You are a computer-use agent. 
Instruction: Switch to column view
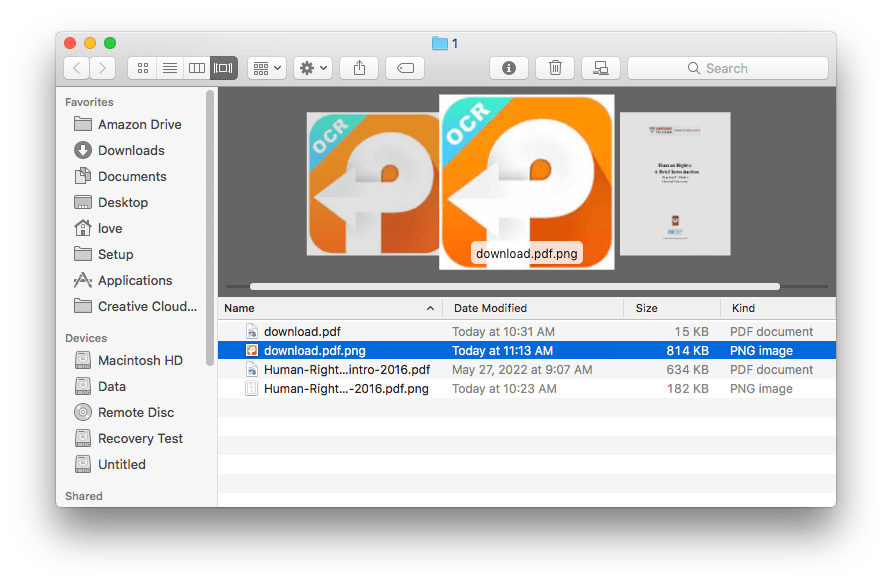pos(197,68)
